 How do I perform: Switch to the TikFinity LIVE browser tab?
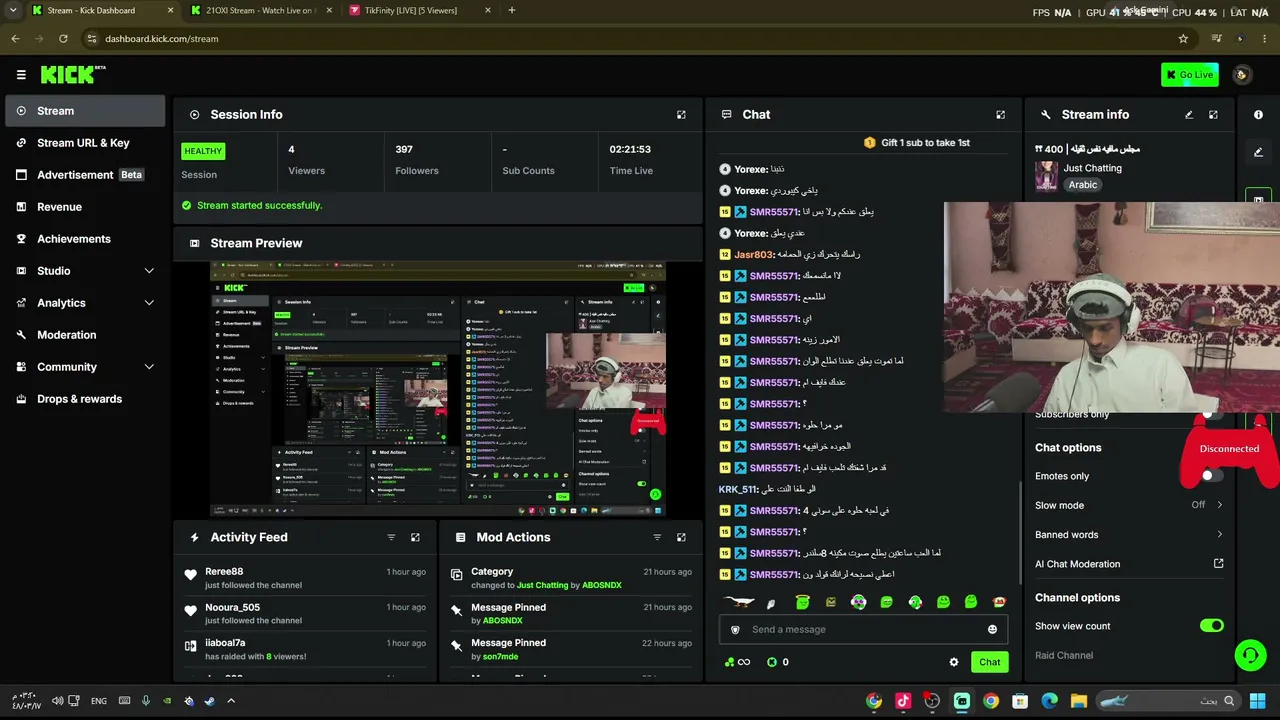[x=419, y=11]
